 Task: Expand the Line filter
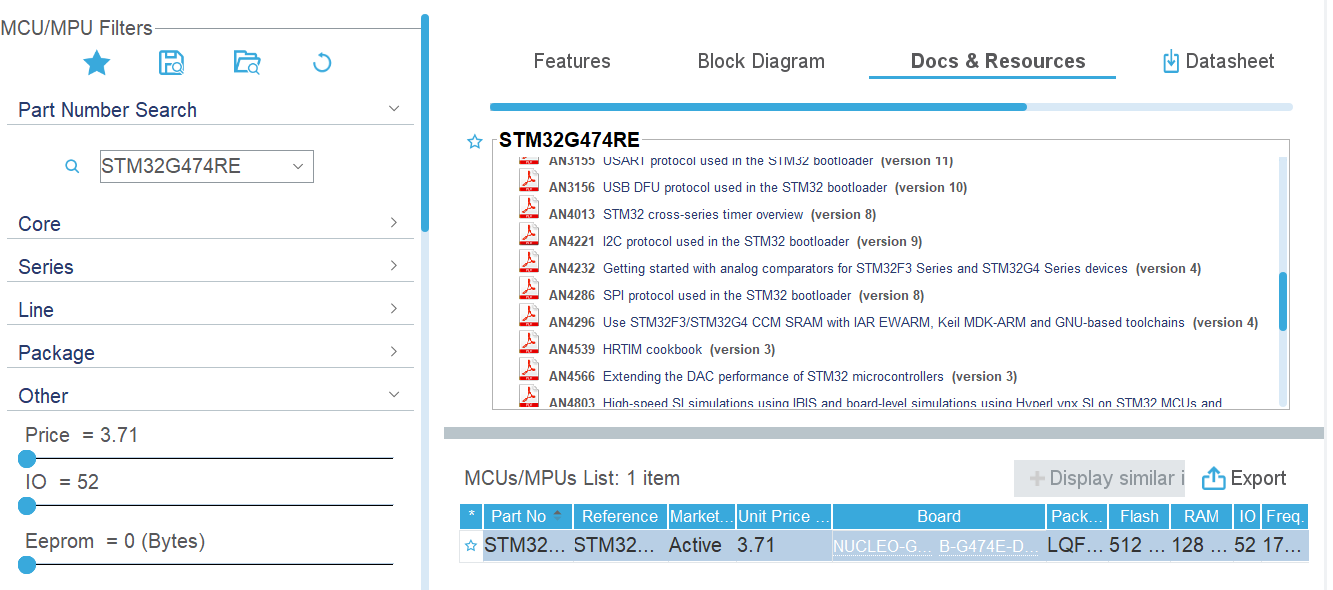[394, 309]
